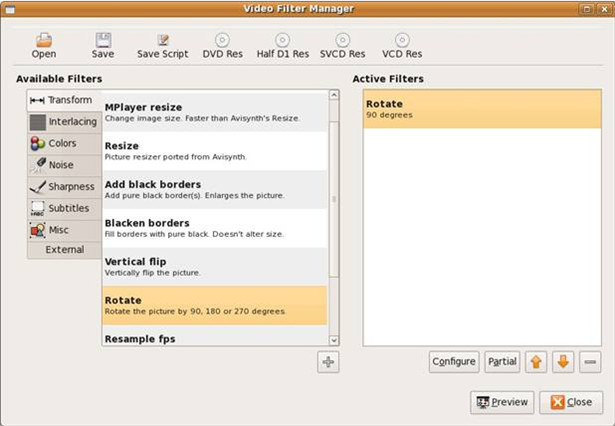615x426 pixels.
Task: Add selected filter with plus button
Action: click(328, 362)
